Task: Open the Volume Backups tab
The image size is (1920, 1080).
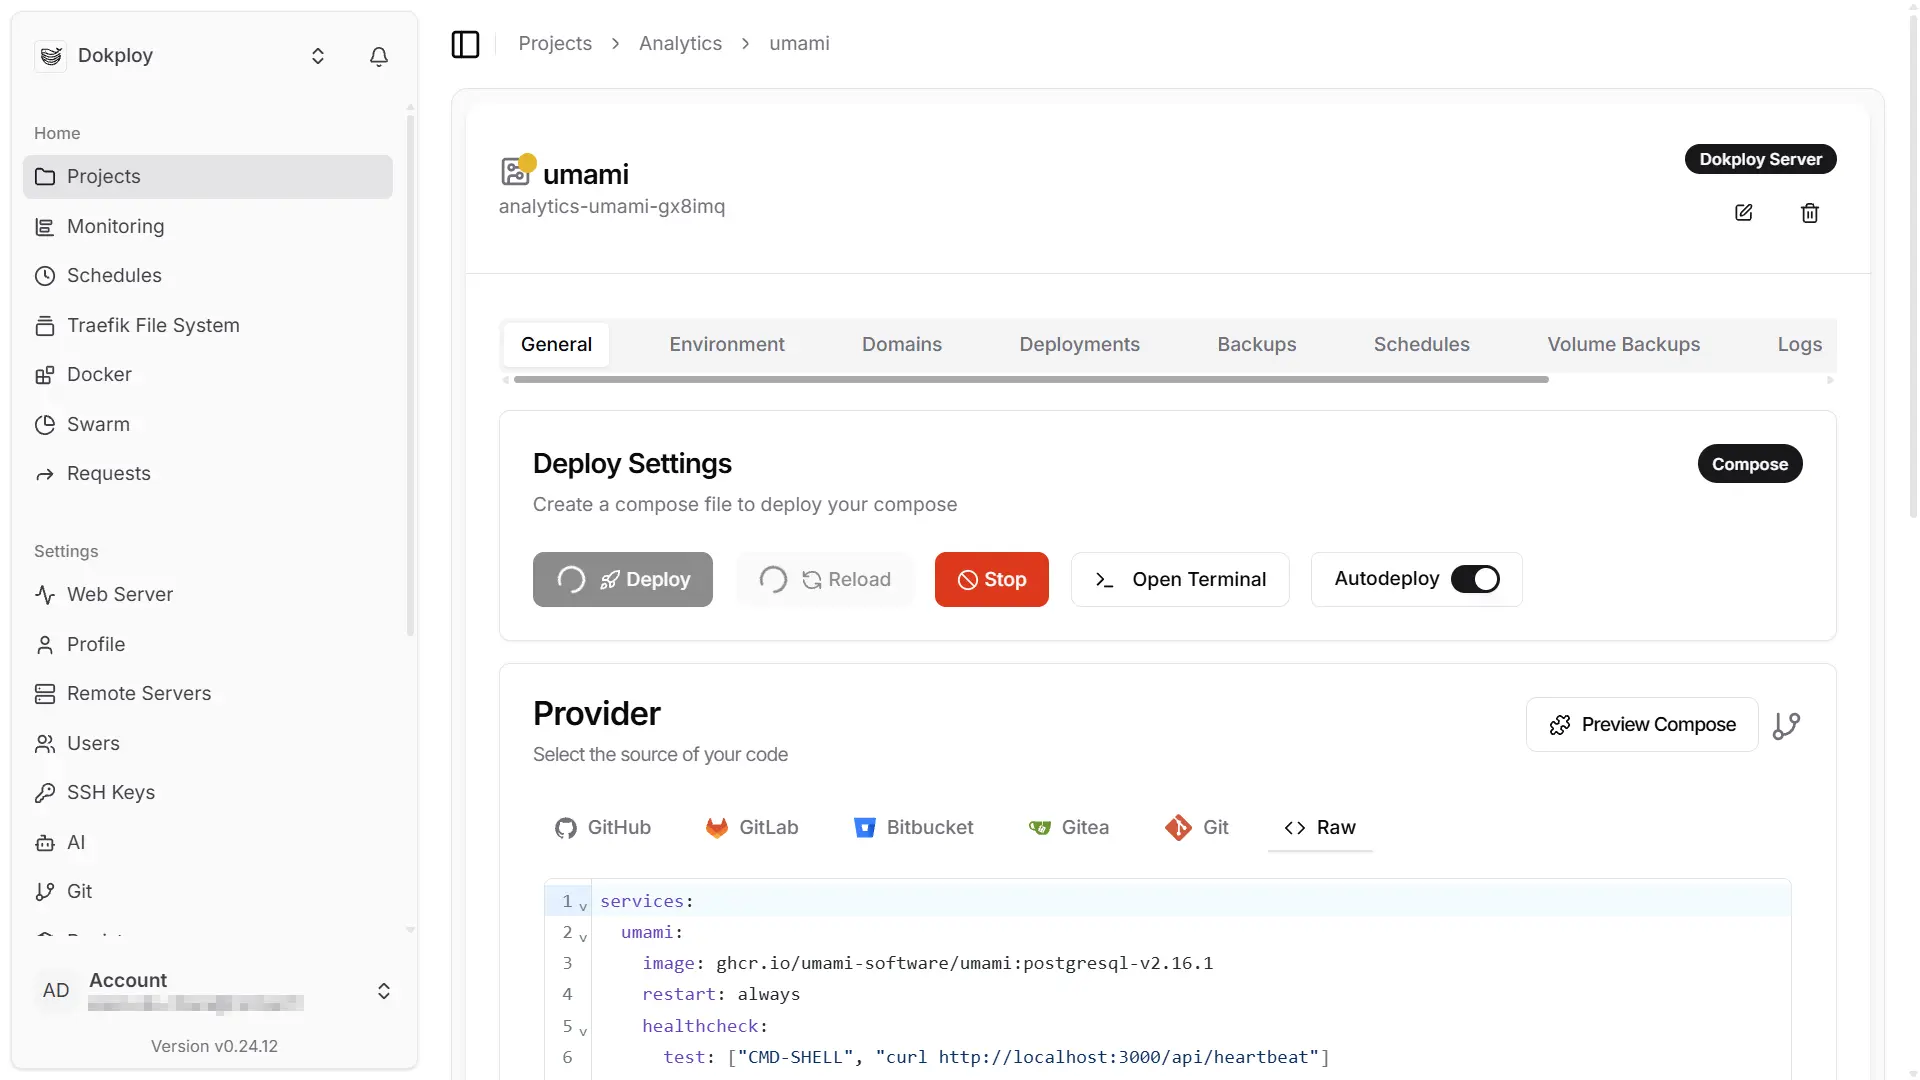Action: [x=1624, y=344]
